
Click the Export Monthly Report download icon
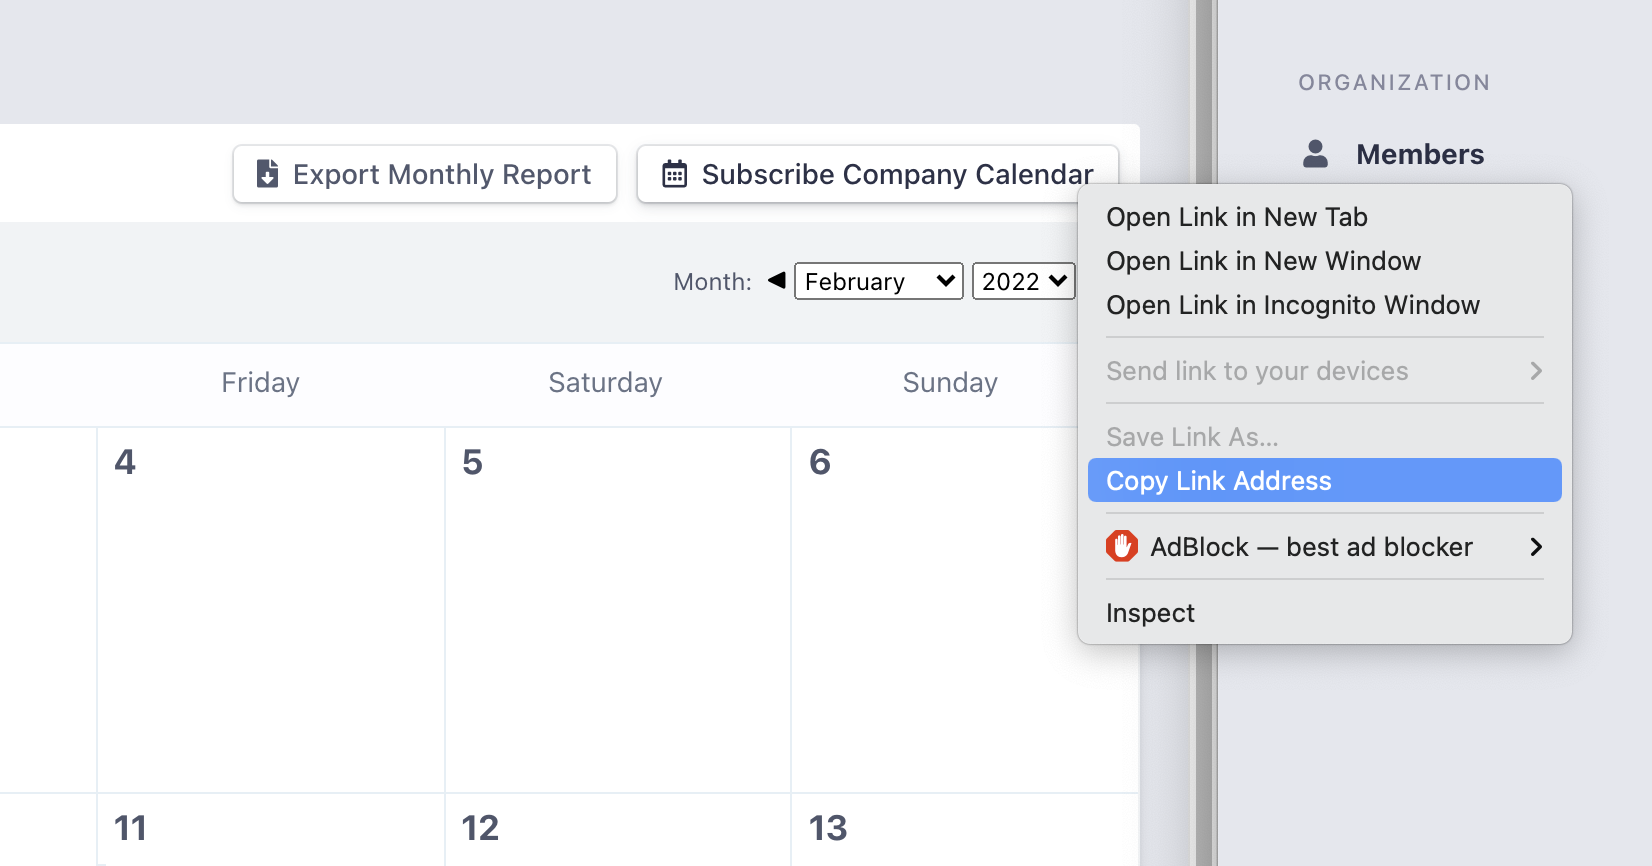pyautogui.click(x=267, y=174)
